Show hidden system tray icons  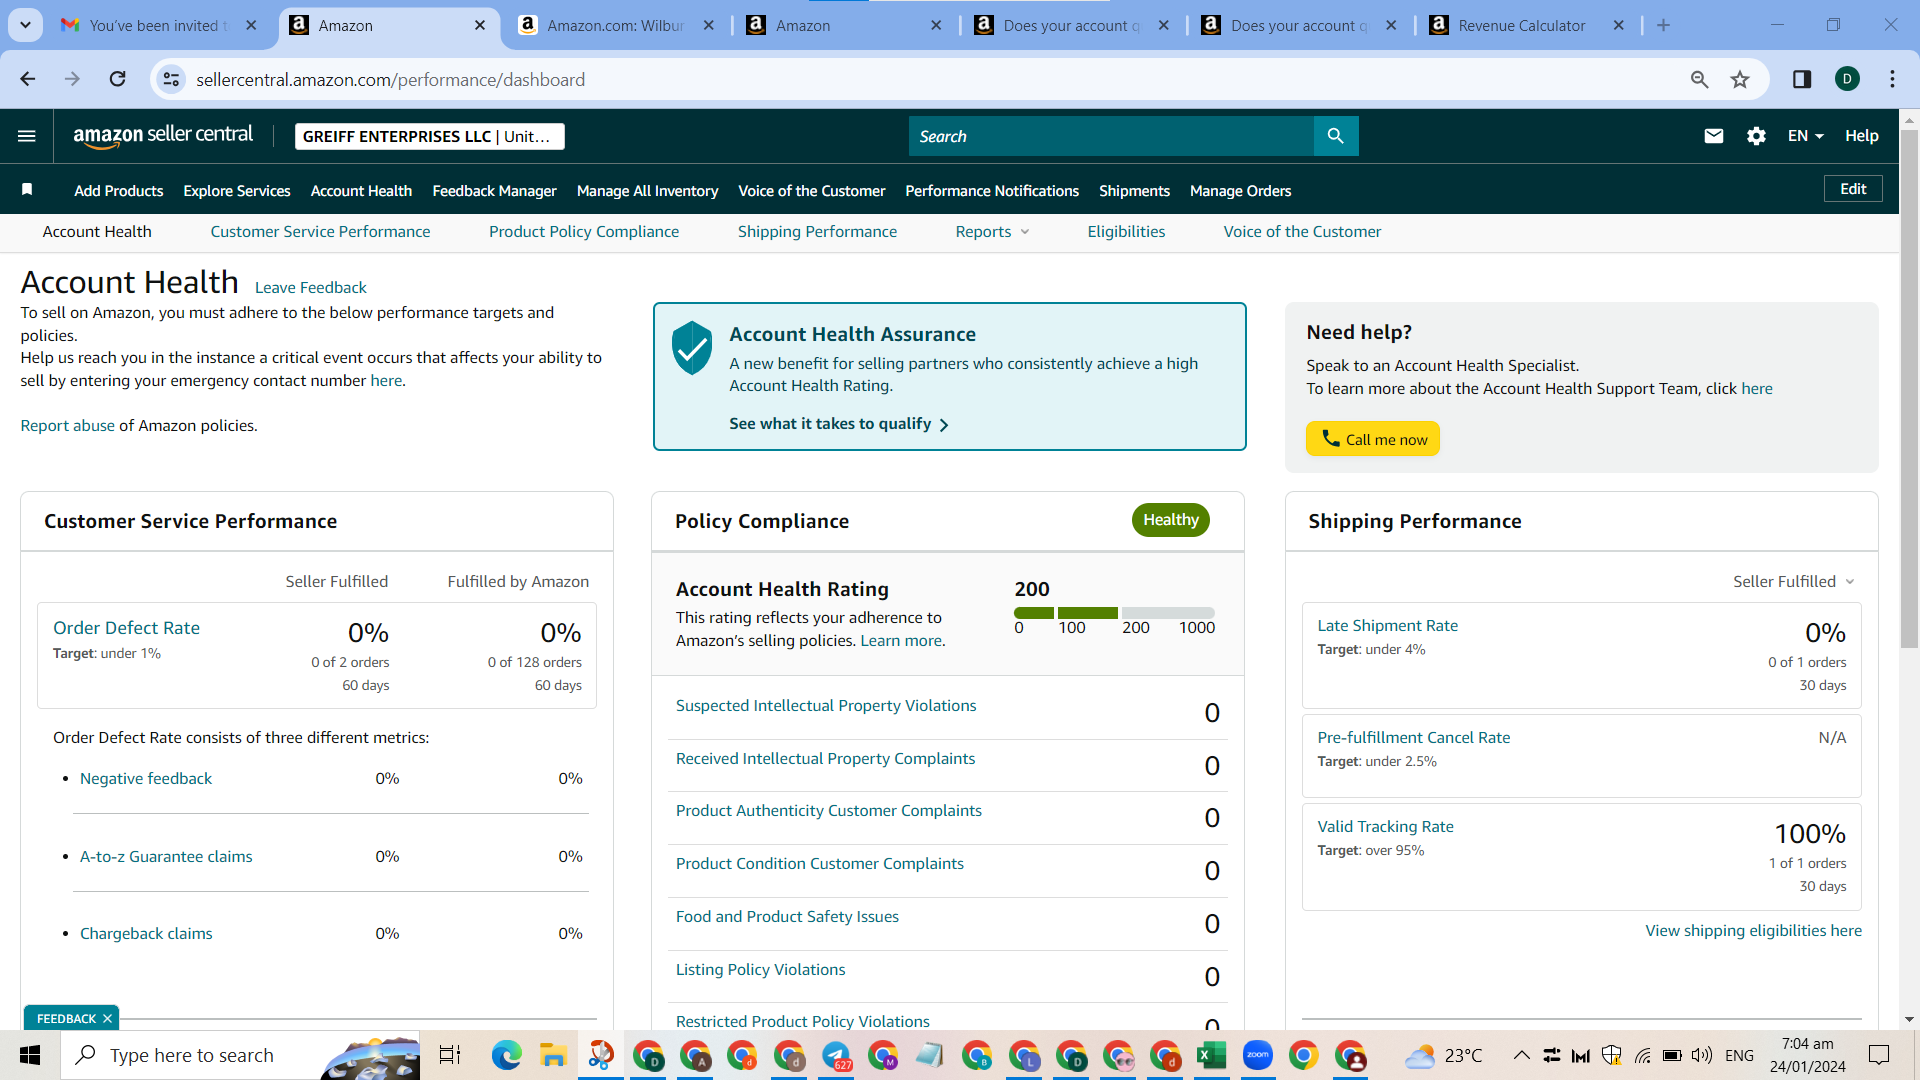(x=1521, y=1055)
